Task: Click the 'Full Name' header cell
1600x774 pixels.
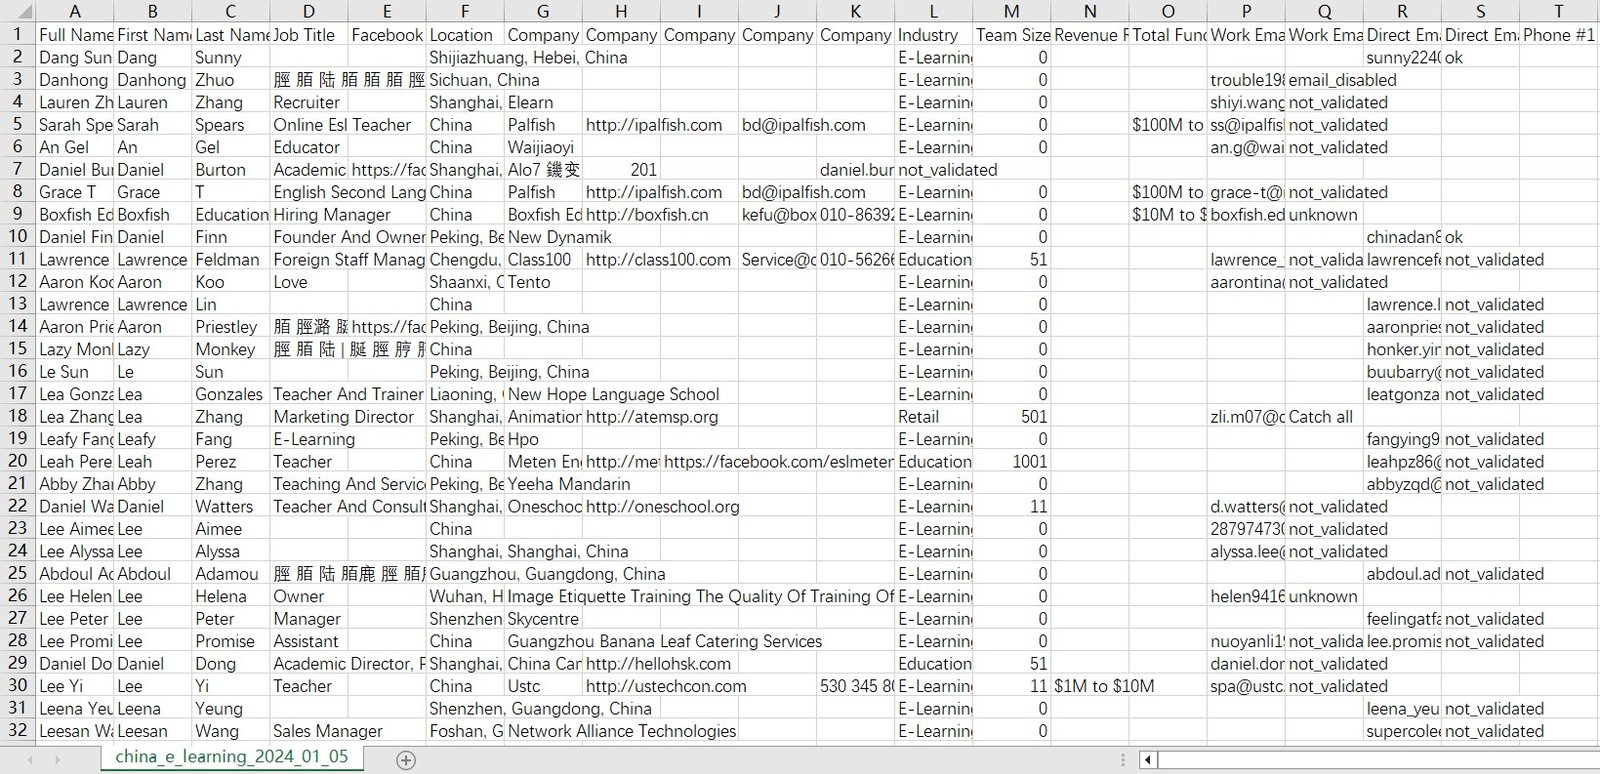Action: [x=75, y=35]
